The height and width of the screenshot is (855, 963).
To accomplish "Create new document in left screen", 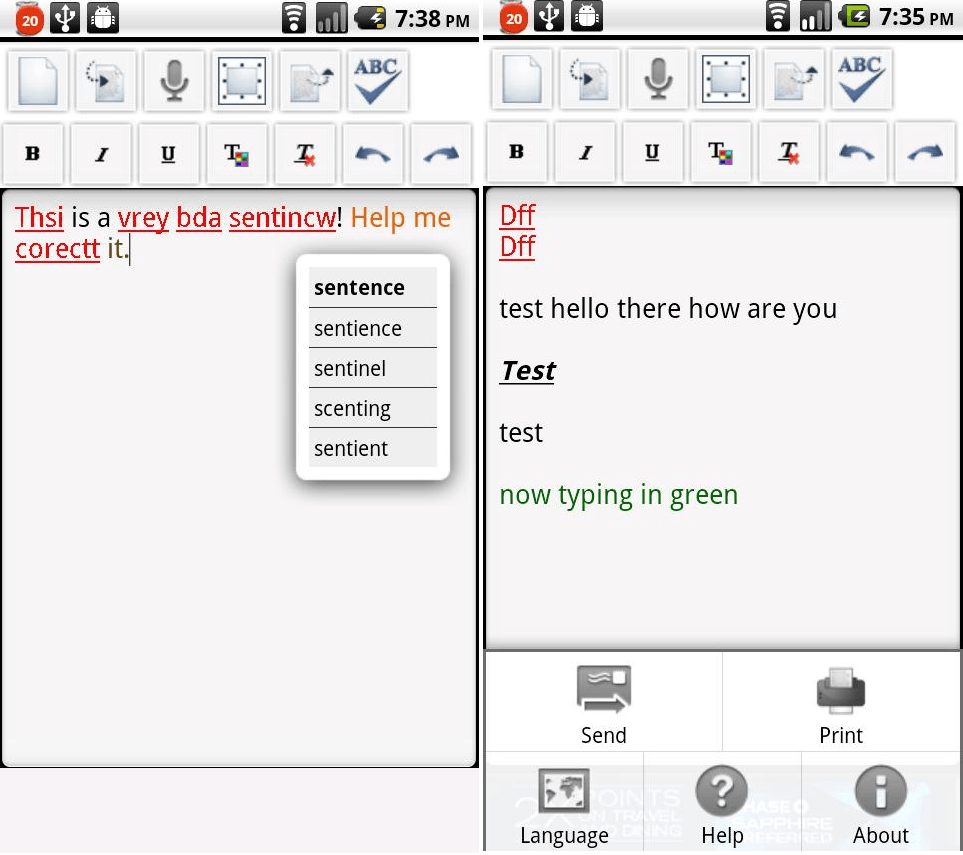I will pyautogui.click(x=37, y=81).
